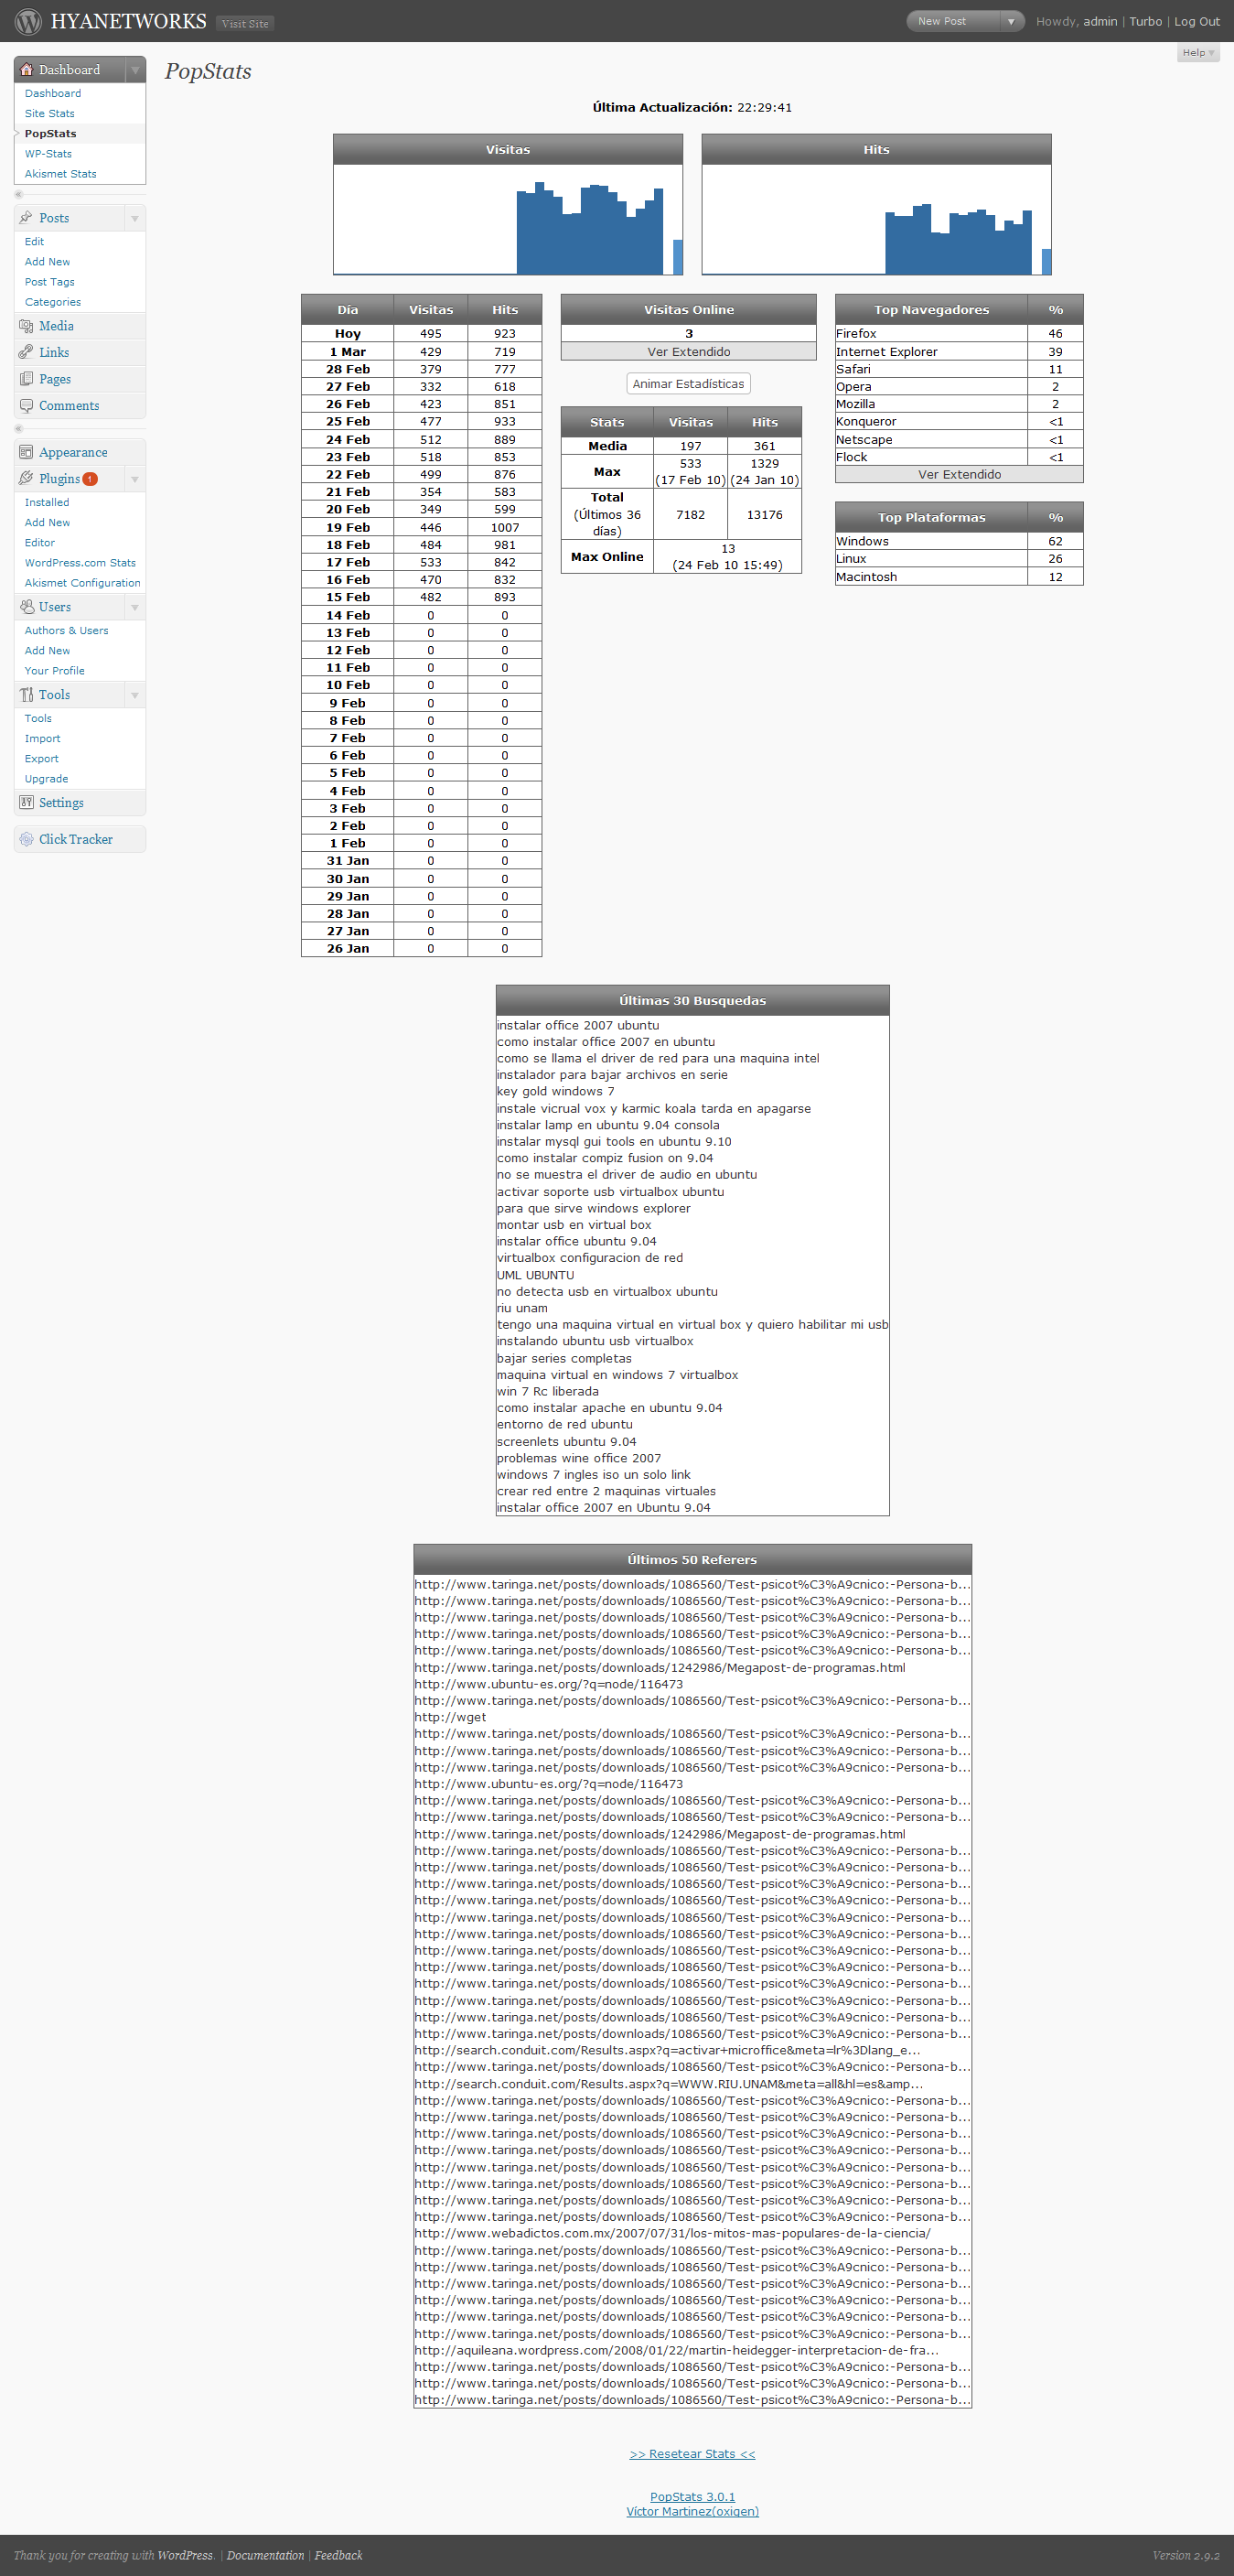
Task: Click the Feedback footer link
Action: pyautogui.click(x=339, y=2555)
